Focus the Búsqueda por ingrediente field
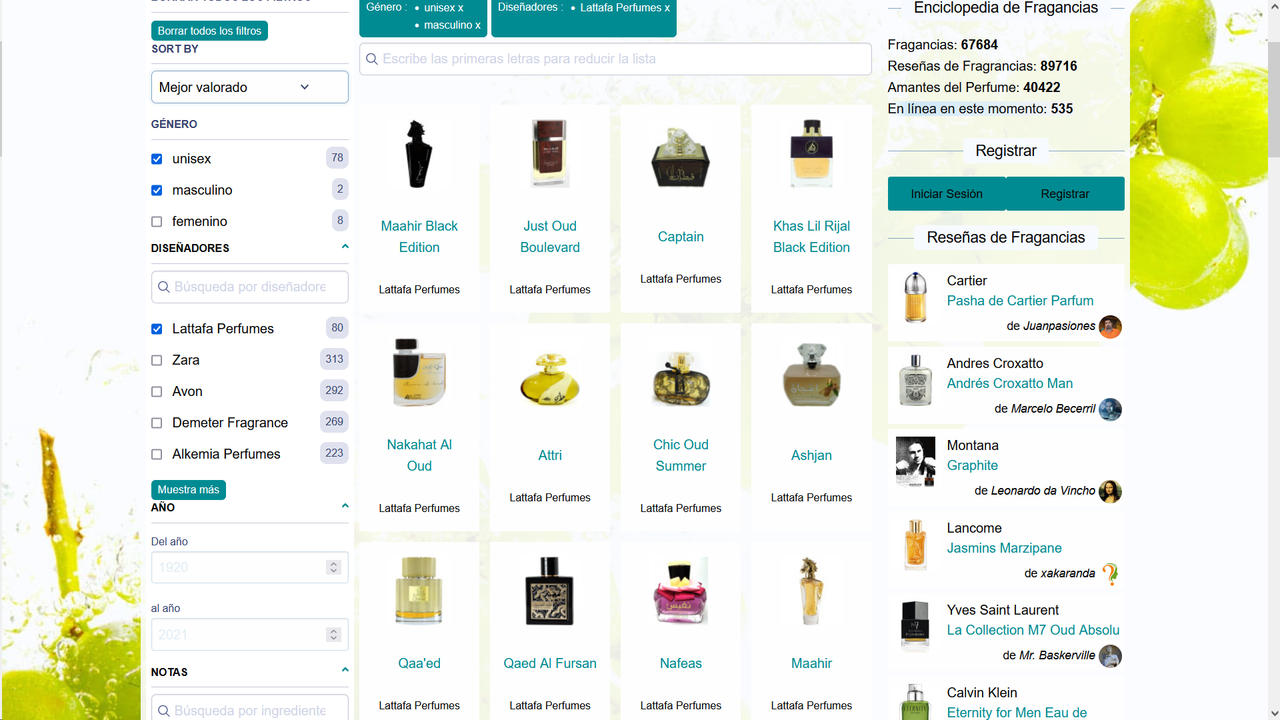Viewport: 1280px width, 720px height. 250,709
